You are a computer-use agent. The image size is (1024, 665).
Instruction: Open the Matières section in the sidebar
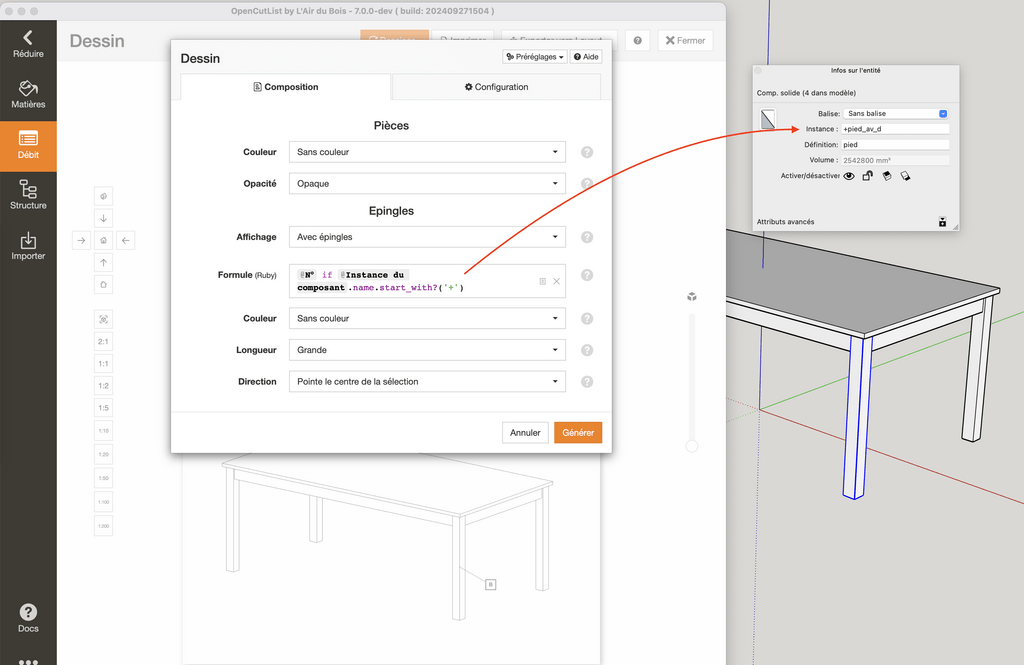[x=28, y=95]
